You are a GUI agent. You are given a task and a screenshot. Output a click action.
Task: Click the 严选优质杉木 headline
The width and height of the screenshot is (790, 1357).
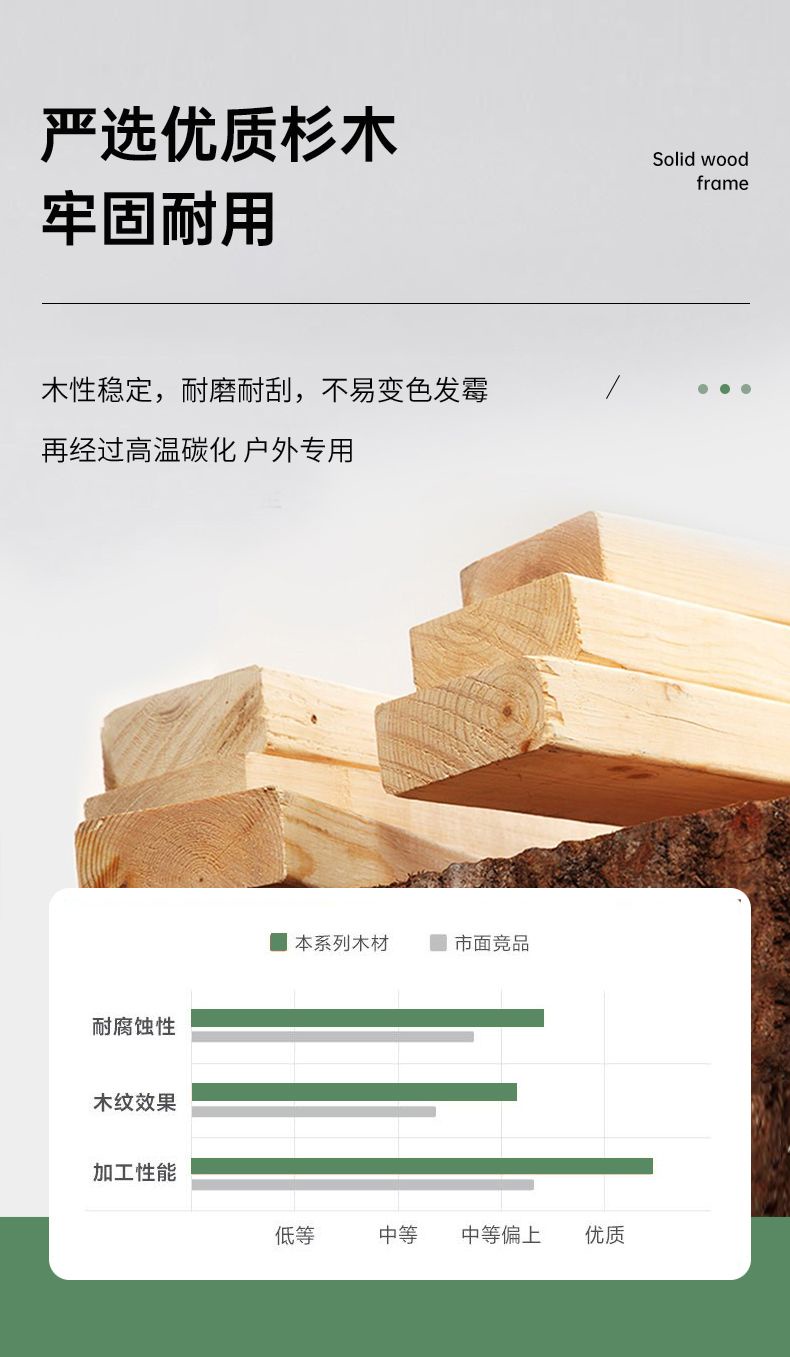coord(219,136)
